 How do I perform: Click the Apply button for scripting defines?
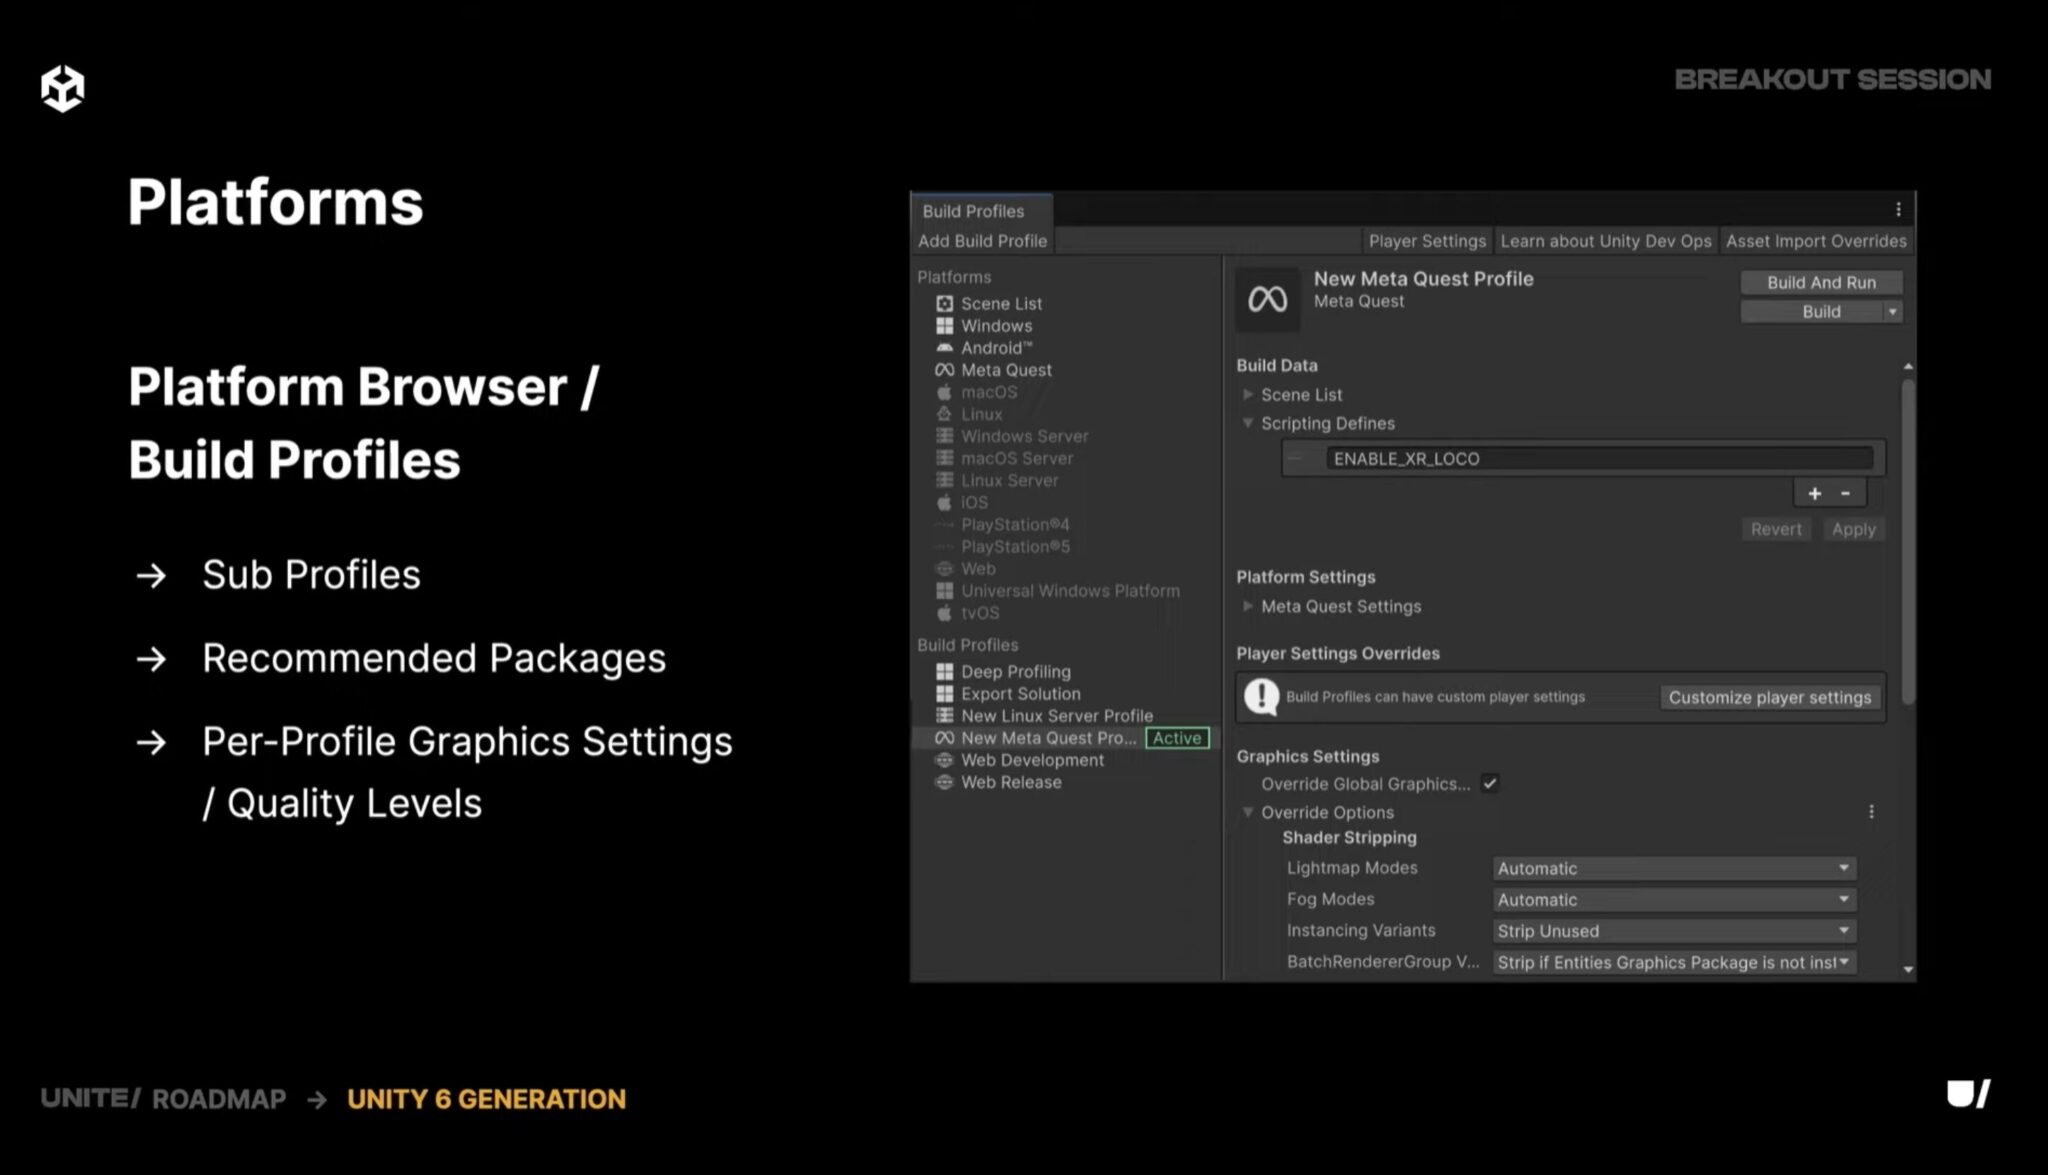[x=1853, y=529]
